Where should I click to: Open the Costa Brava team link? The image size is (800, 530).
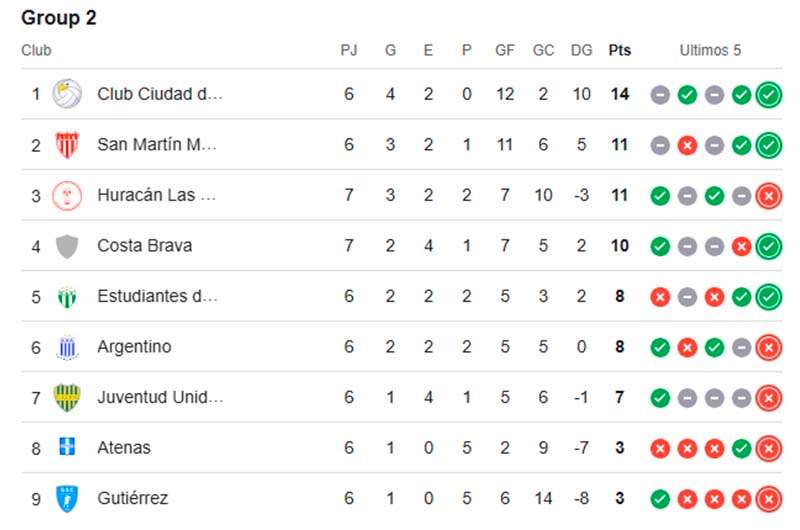pyautogui.click(x=144, y=246)
